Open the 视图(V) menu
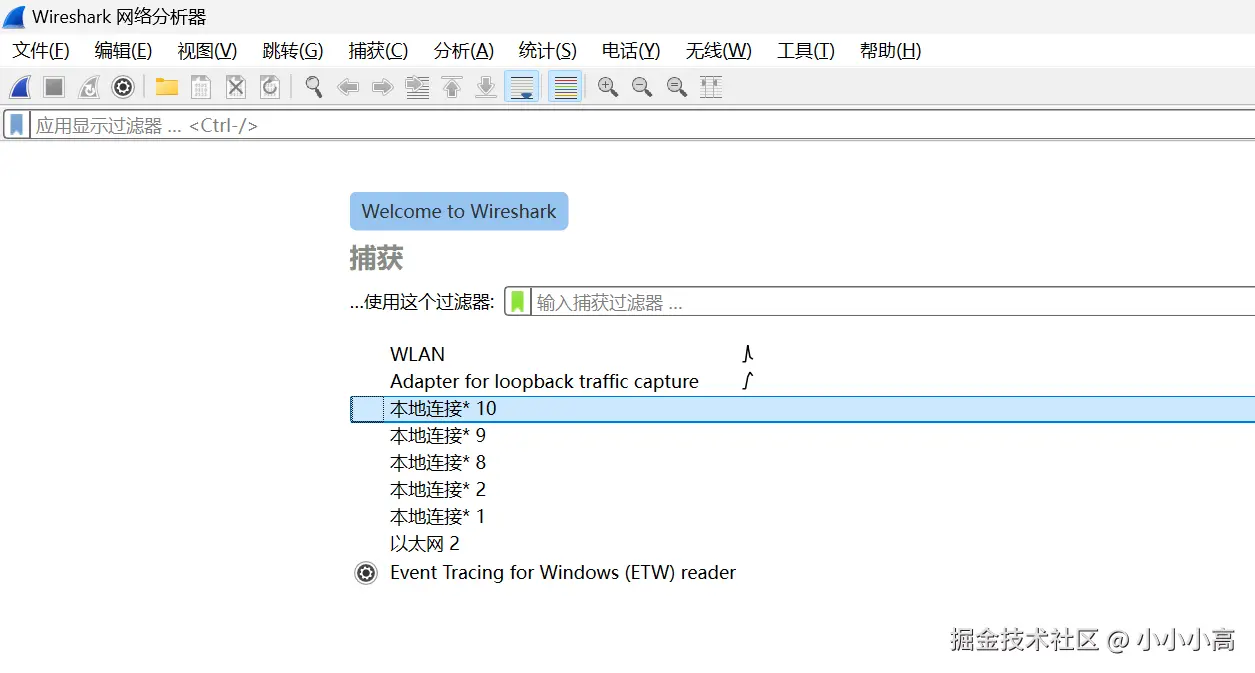 [x=207, y=51]
